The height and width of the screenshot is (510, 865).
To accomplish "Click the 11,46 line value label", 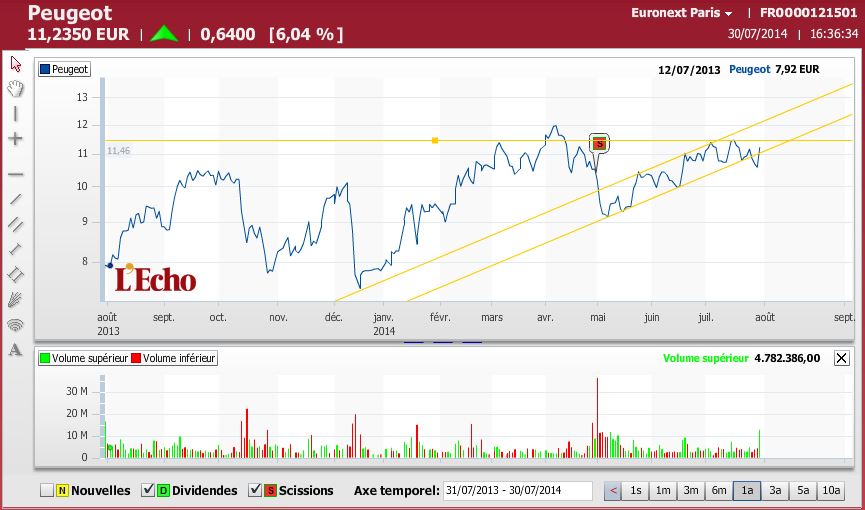I will coord(119,151).
